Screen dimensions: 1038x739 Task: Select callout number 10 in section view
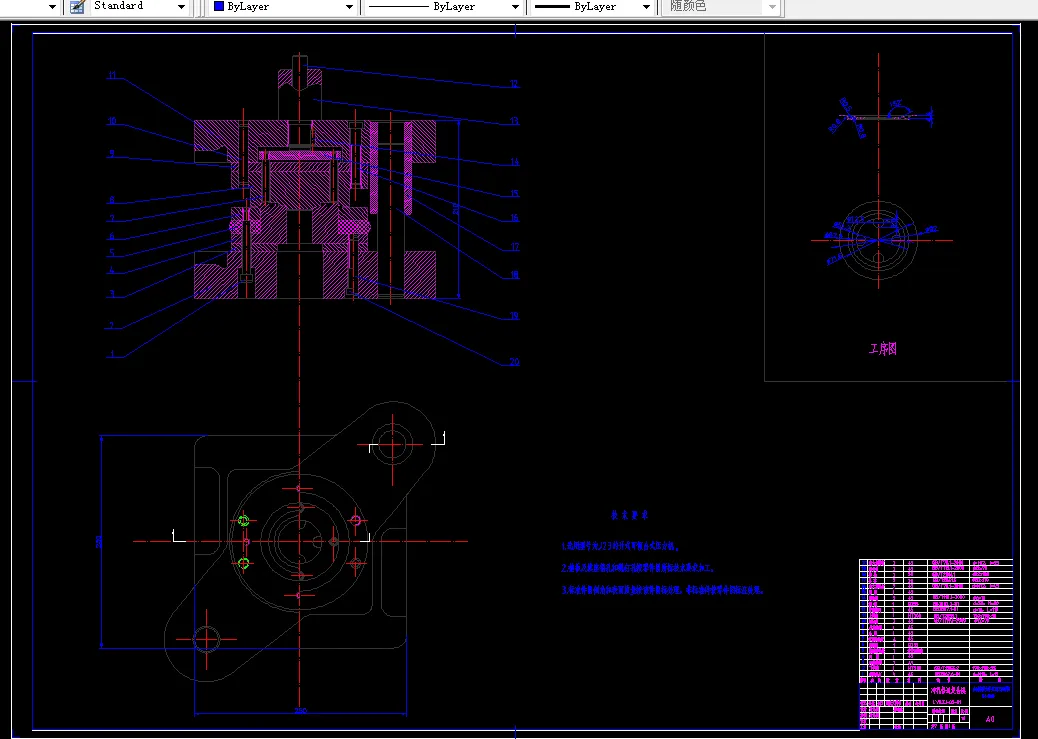(112, 121)
